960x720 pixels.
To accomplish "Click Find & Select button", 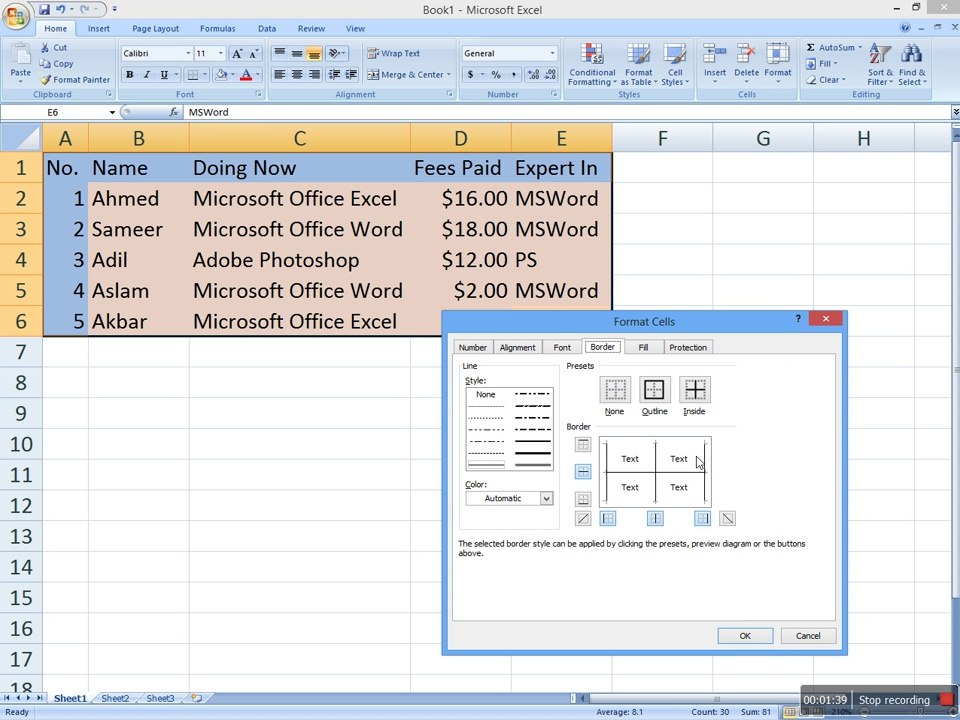I will point(912,65).
